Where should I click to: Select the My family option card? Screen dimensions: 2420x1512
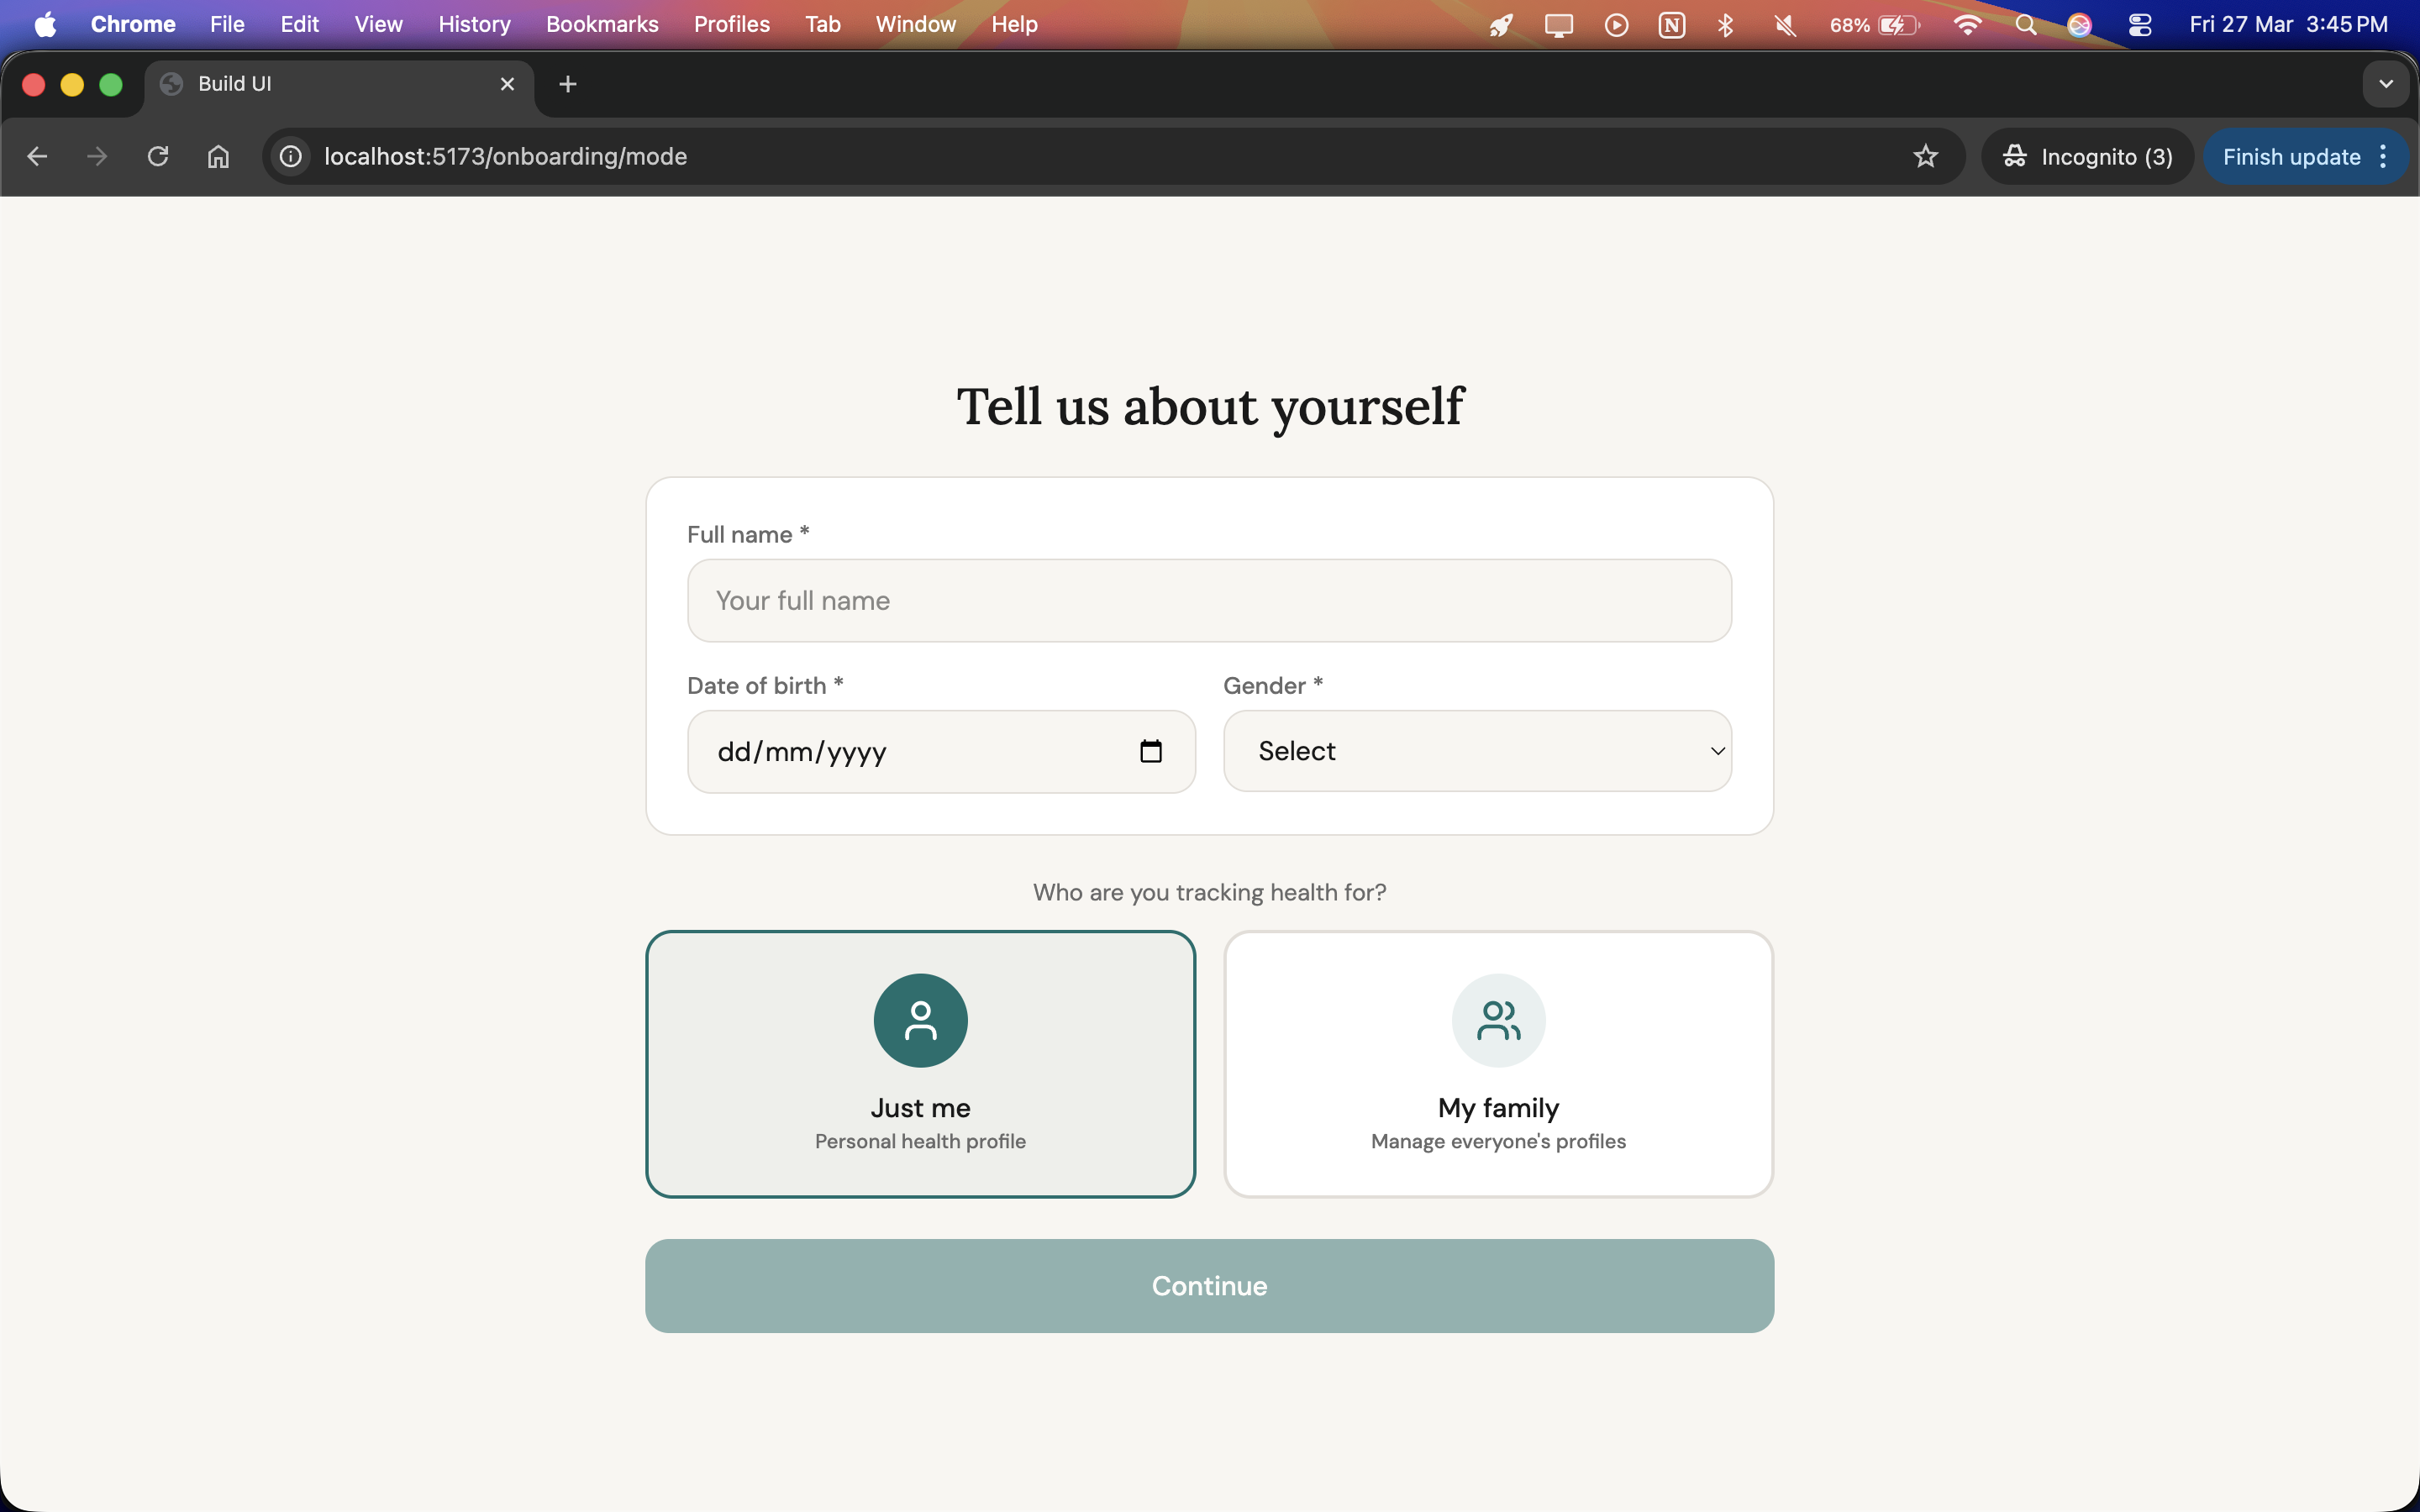(x=1498, y=1063)
